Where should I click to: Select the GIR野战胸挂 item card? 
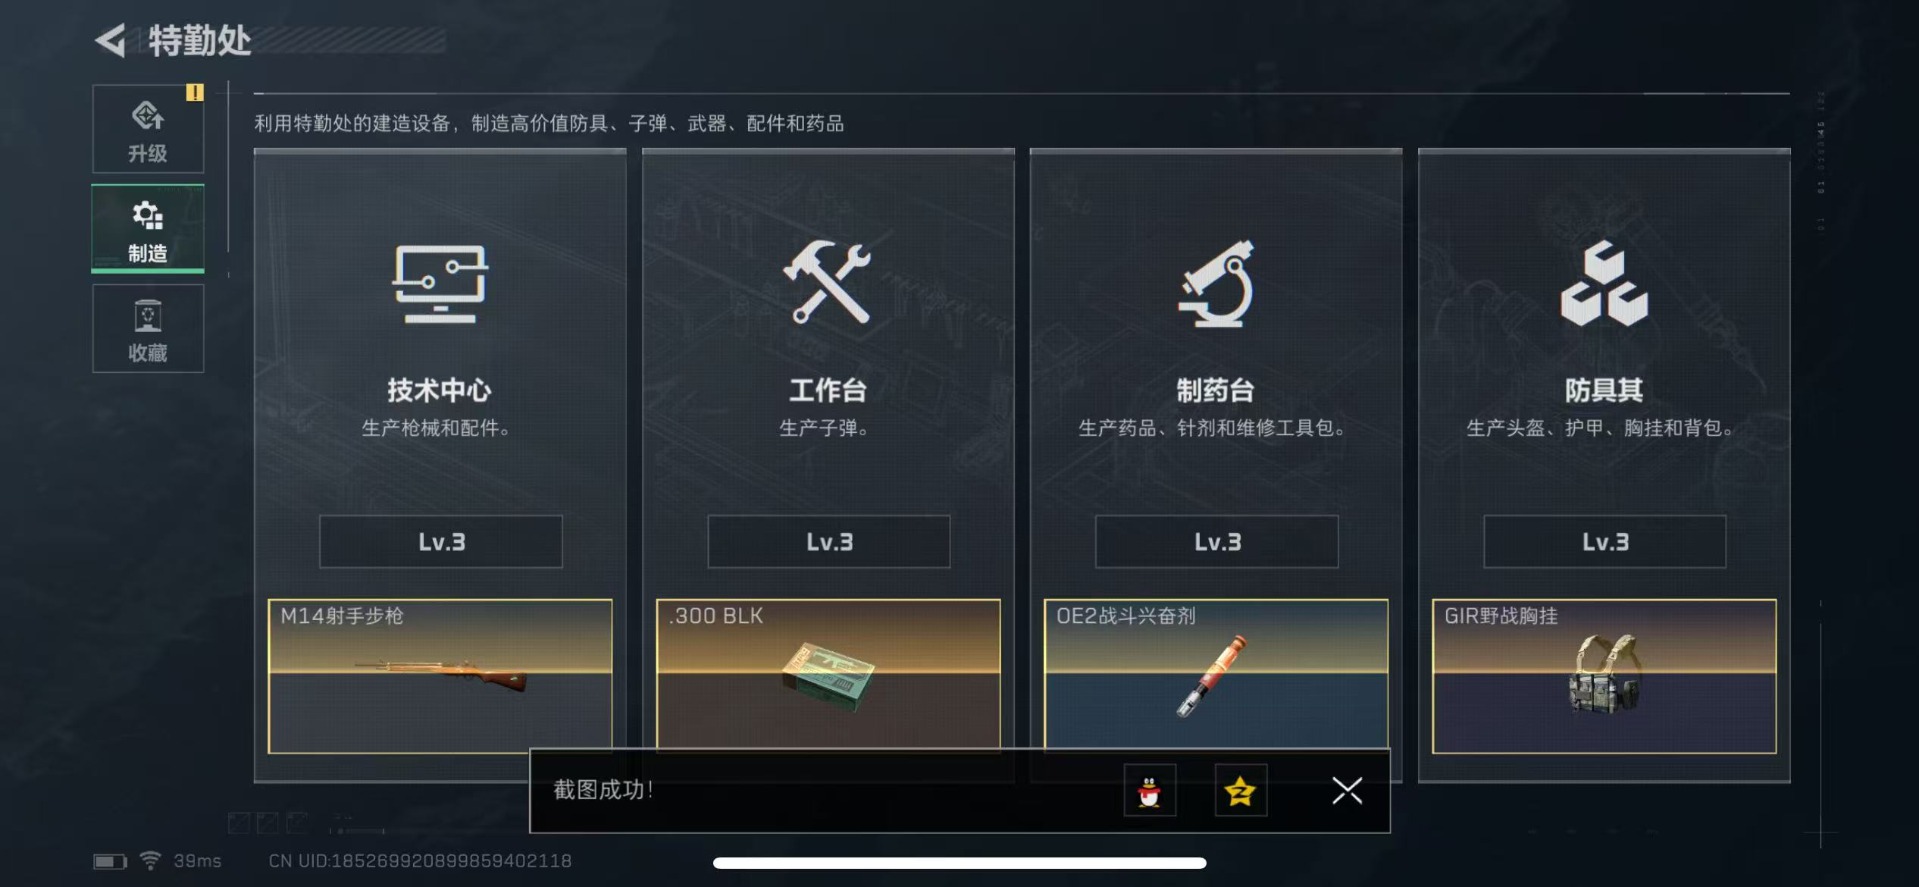click(x=1604, y=676)
